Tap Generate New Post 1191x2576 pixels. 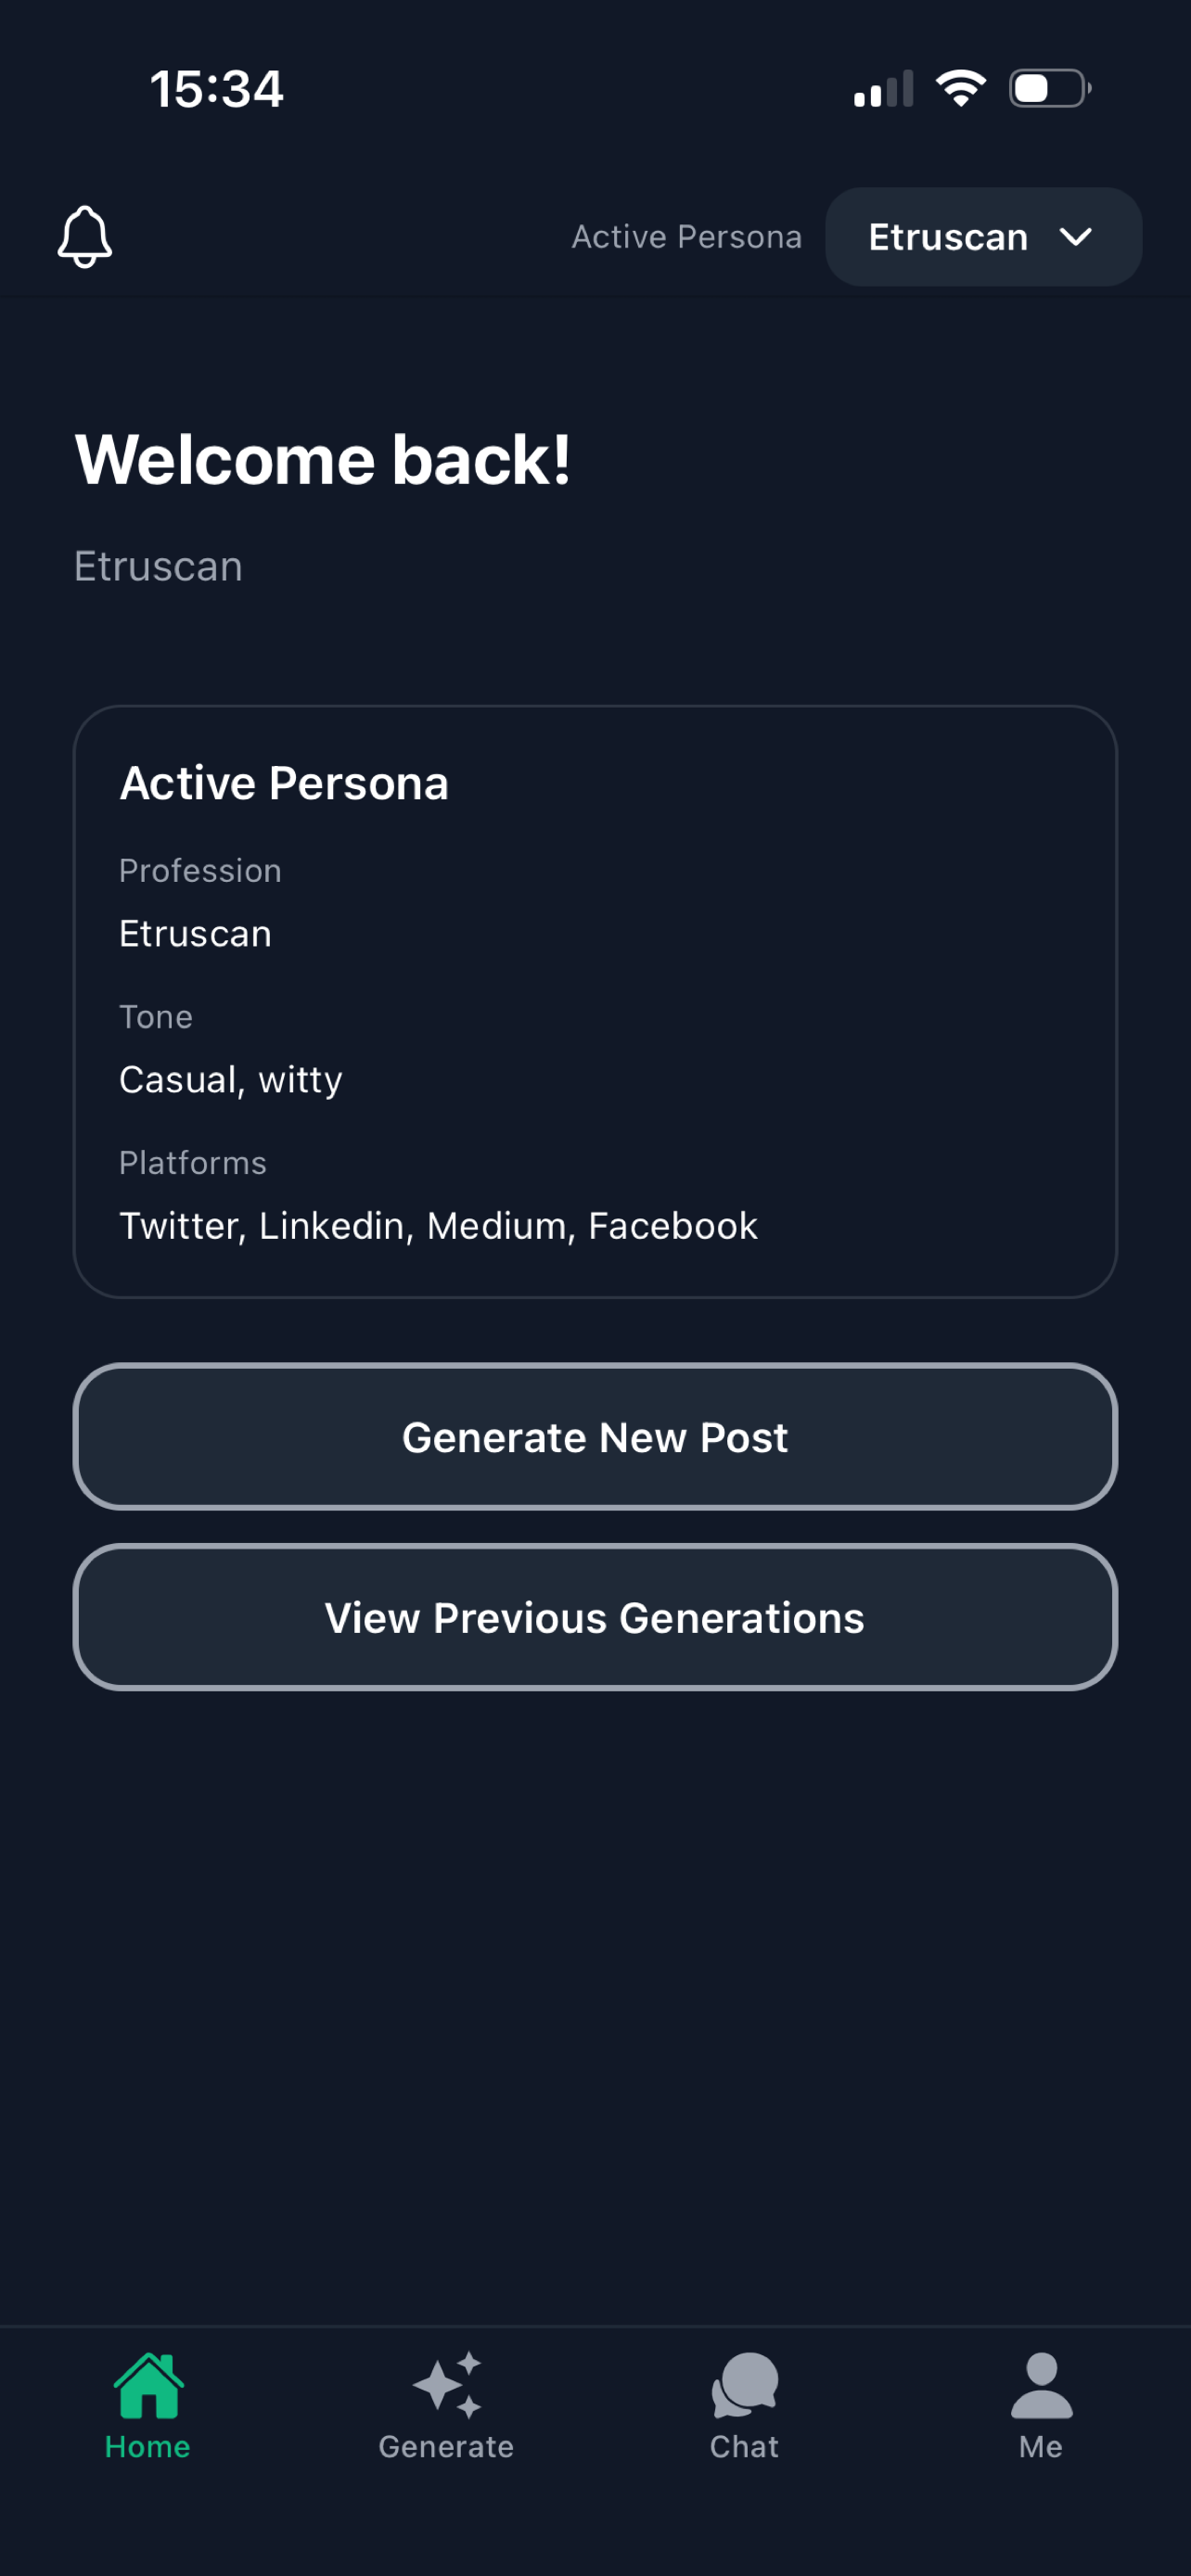595,1436
